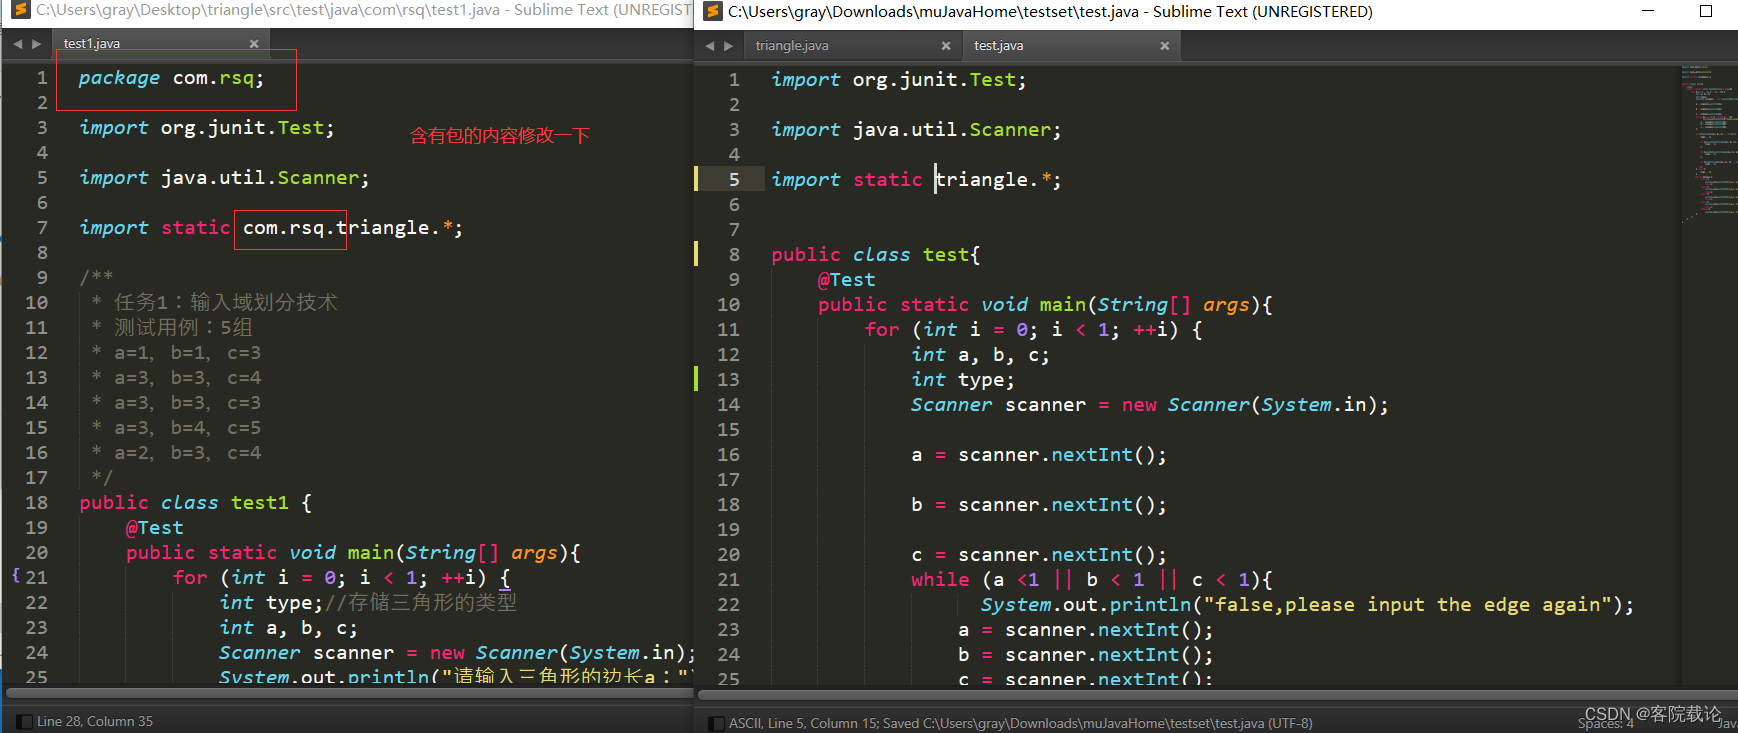Click the horizontal scrollbar in the left editor

coord(350,692)
